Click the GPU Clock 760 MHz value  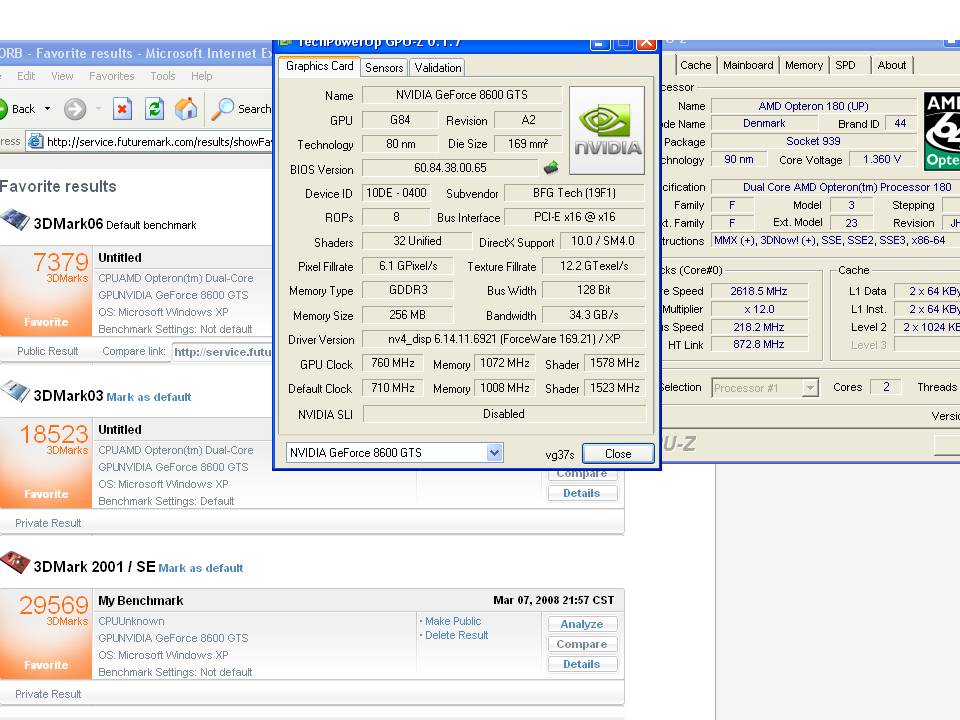point(392,363)
